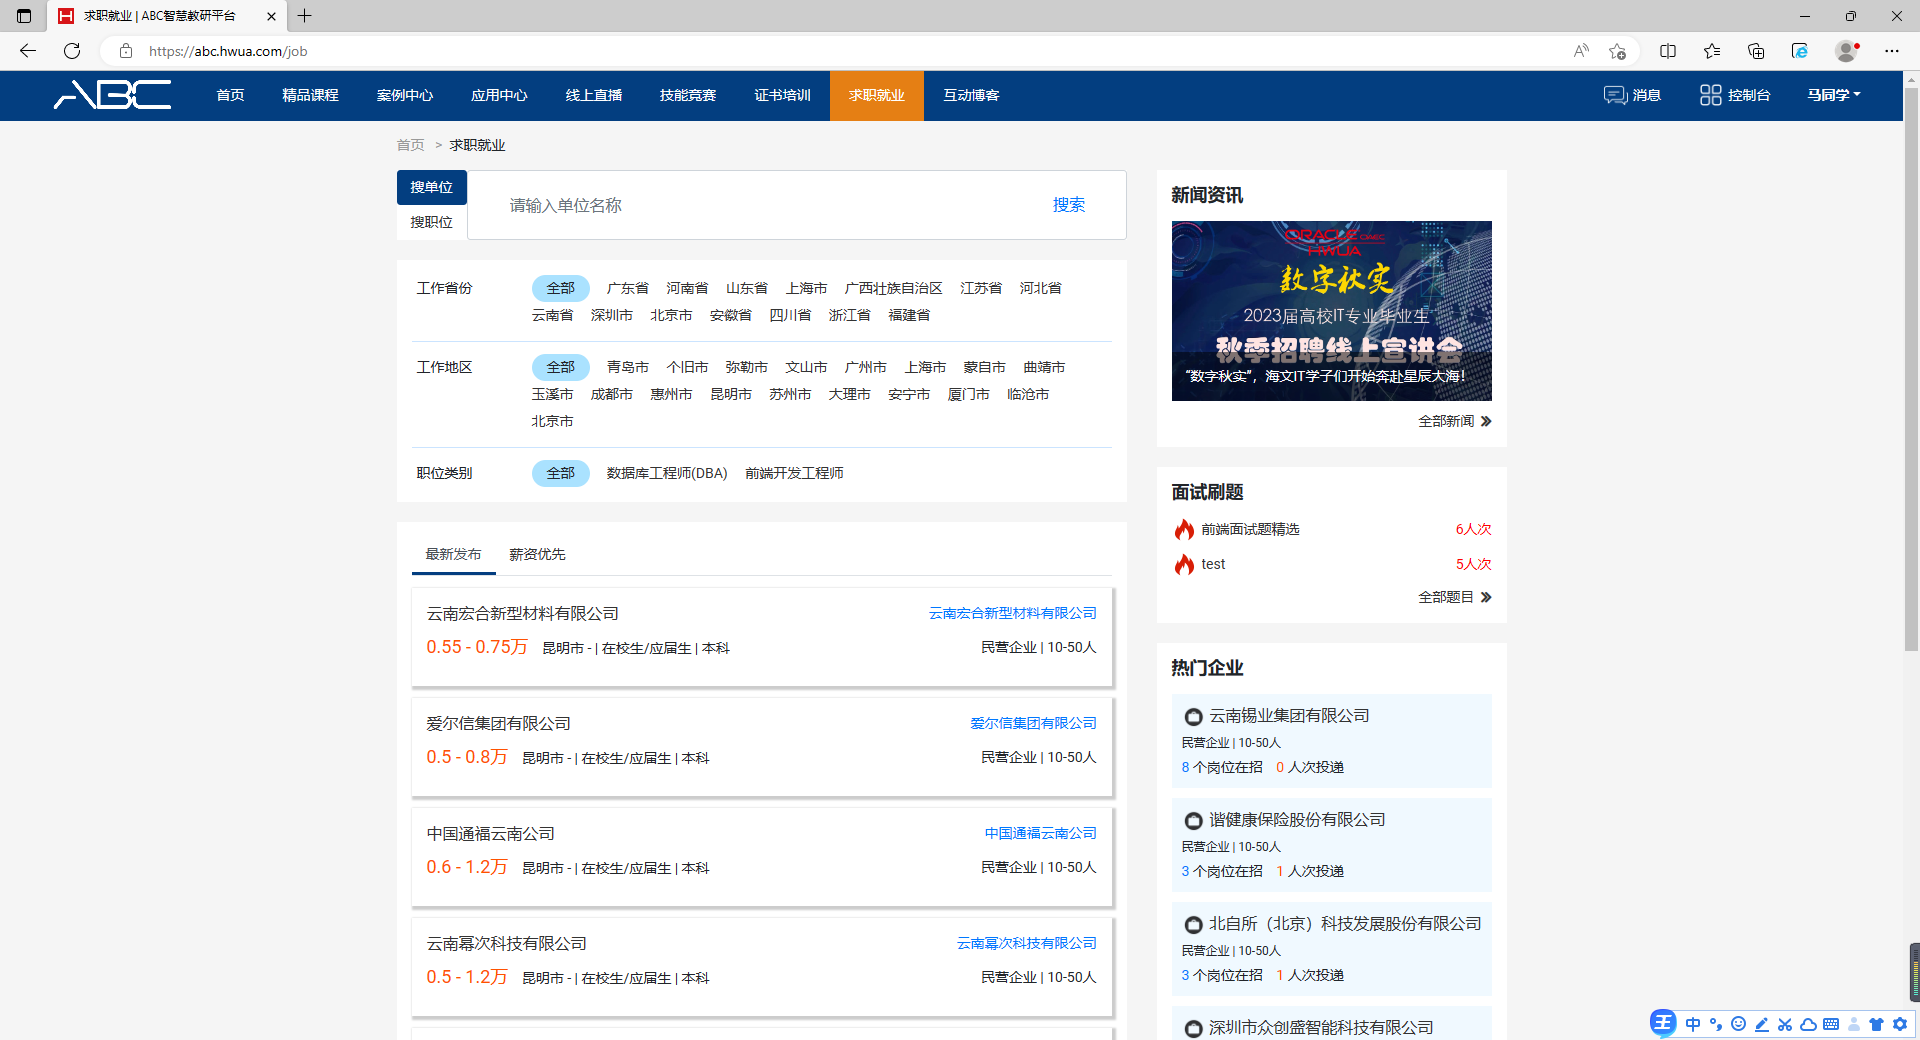Open the 爱尔信集团有限公司 company link

click(1033, 723)
